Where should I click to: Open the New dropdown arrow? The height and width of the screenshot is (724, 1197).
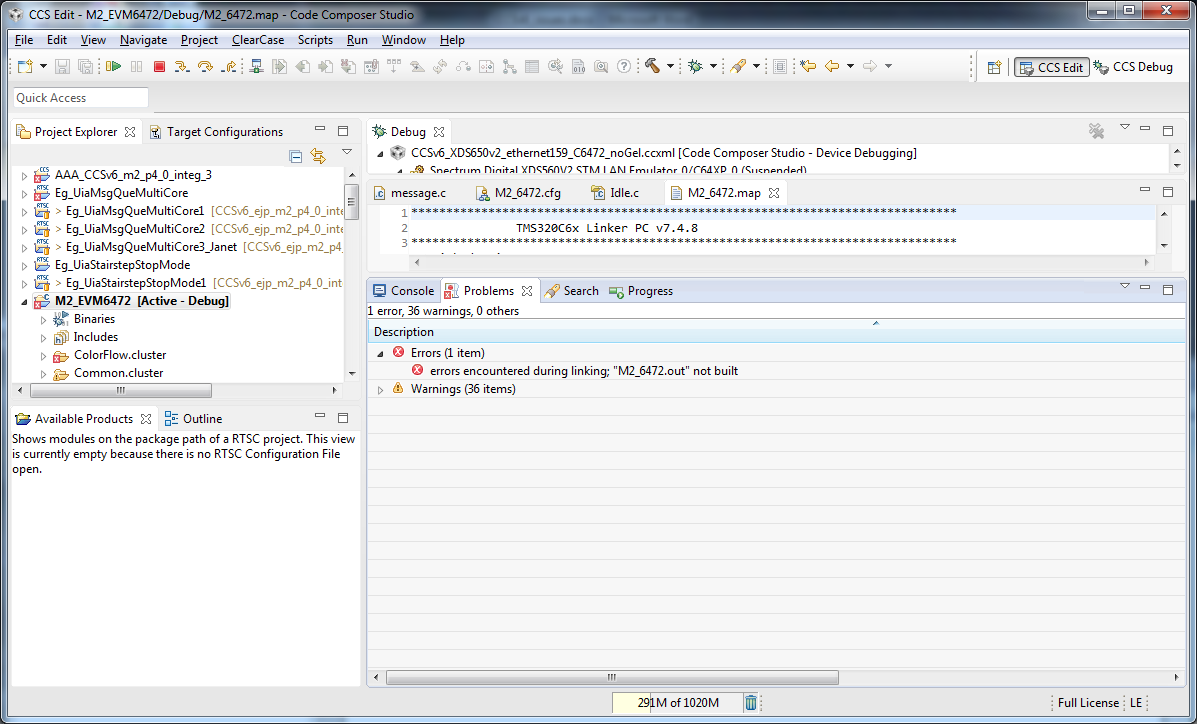pos(44,66)
